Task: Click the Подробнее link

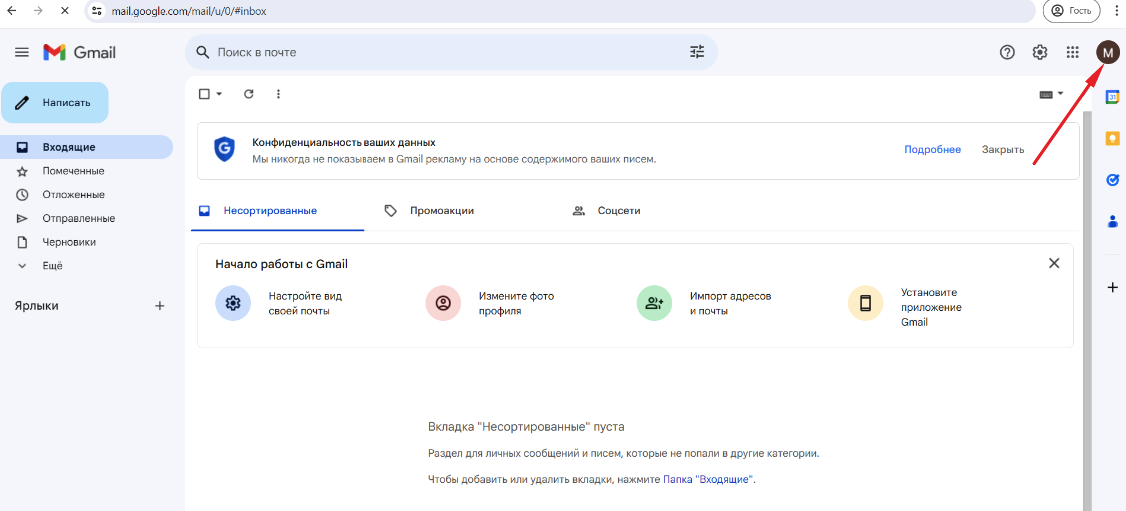Action: tap(932, 149)
